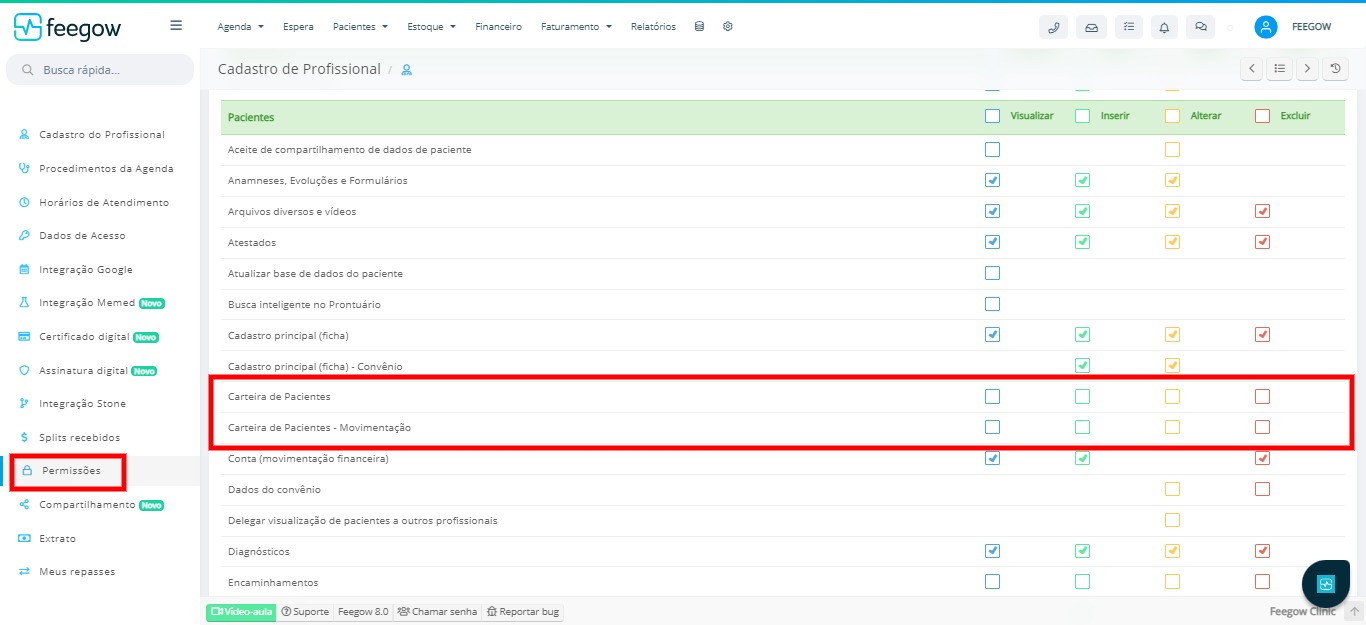
Task: Open the inbox tray button
Action: pyautogui.click(x=1091, y=27)
